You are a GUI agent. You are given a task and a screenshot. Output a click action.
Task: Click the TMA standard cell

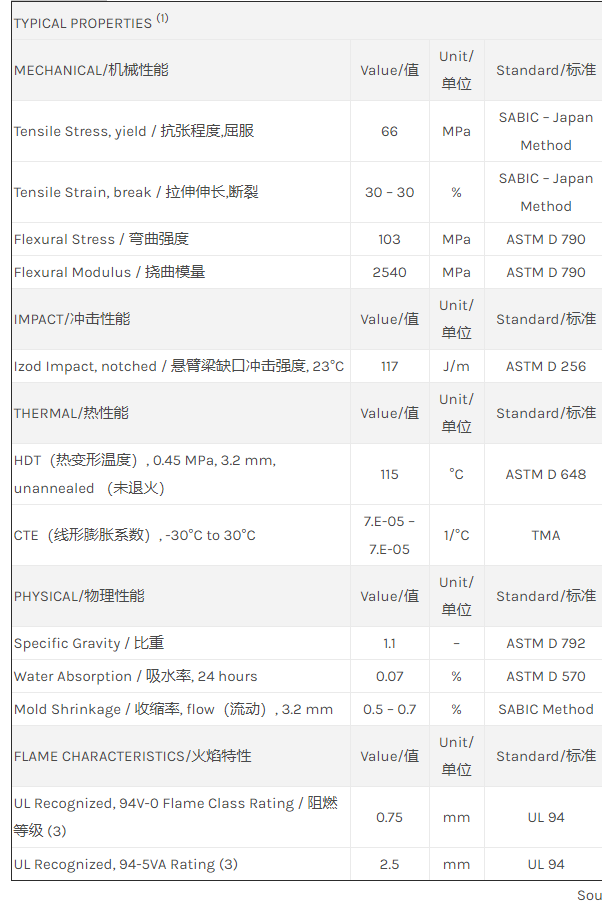tap(546, 535)
